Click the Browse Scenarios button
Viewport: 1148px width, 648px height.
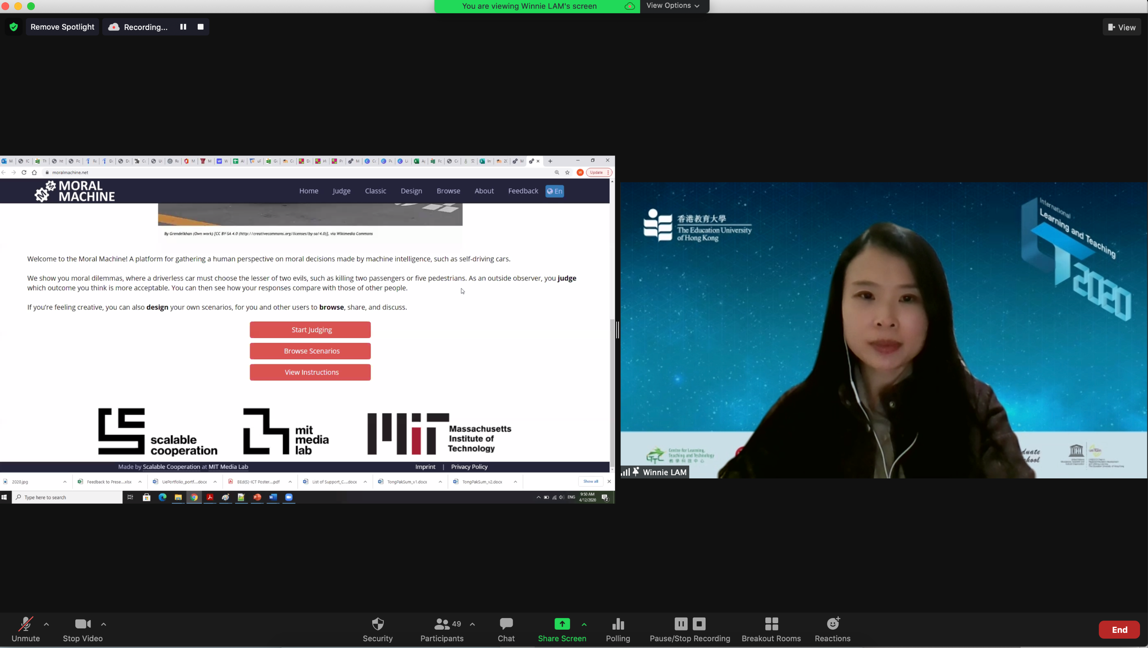pyautogui.click(x=310, y=351)
